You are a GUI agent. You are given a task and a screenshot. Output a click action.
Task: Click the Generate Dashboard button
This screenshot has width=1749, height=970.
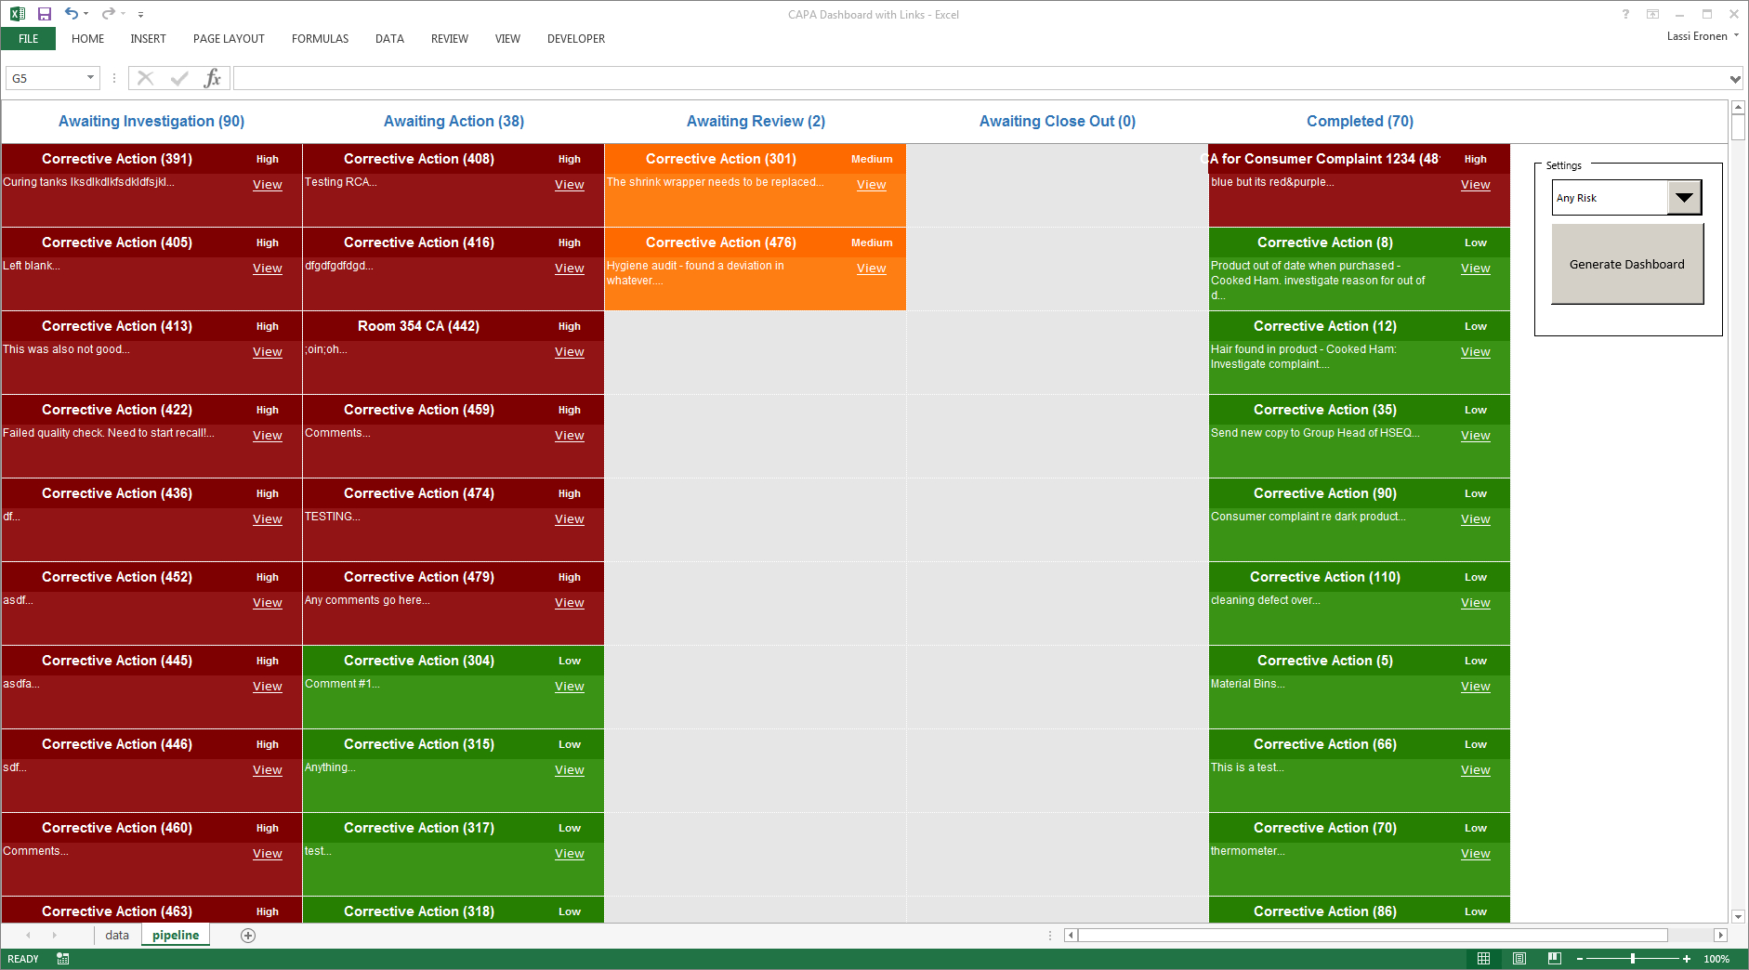click(1627, 263)
